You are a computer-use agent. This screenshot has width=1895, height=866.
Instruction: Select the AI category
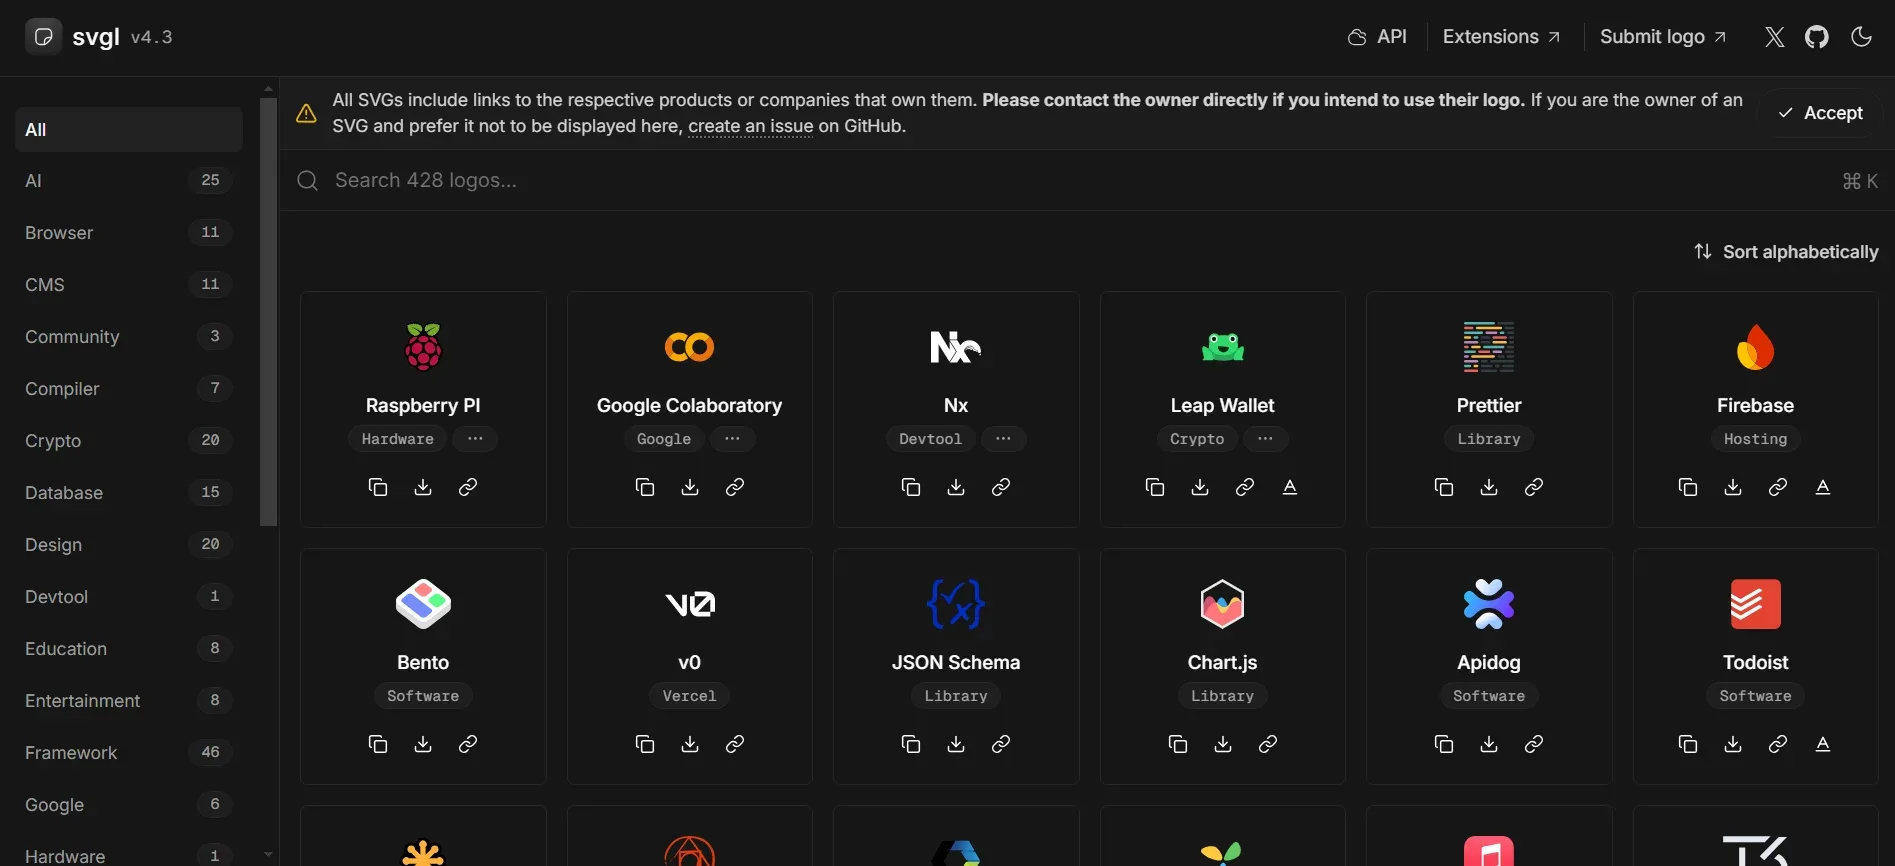coord(129,181)
